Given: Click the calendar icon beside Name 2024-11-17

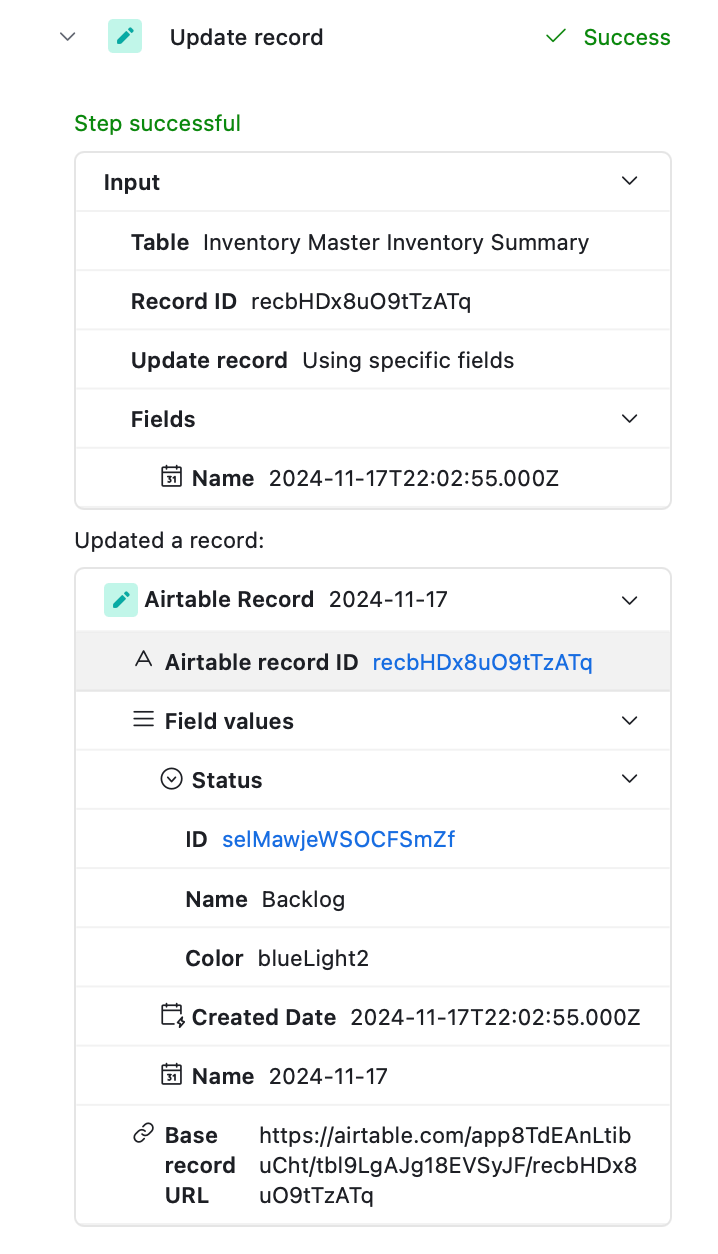Looking at the screenshot, I should [171, 1075].
